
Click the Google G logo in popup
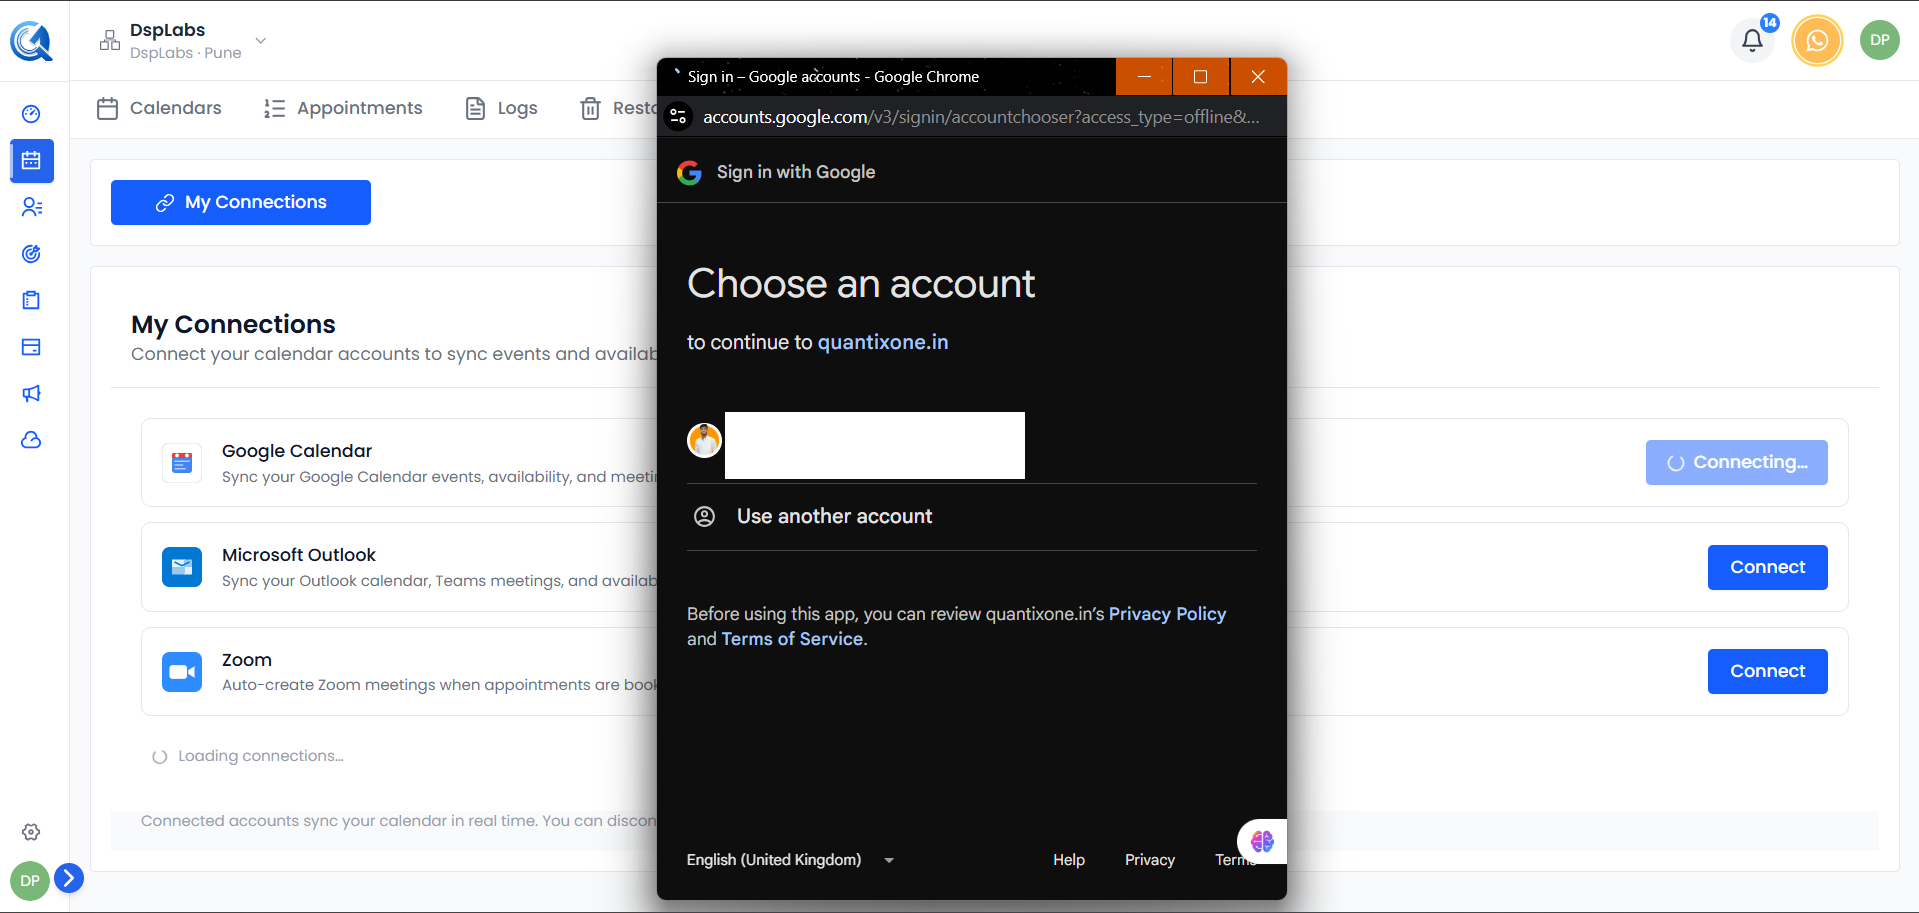689,173
